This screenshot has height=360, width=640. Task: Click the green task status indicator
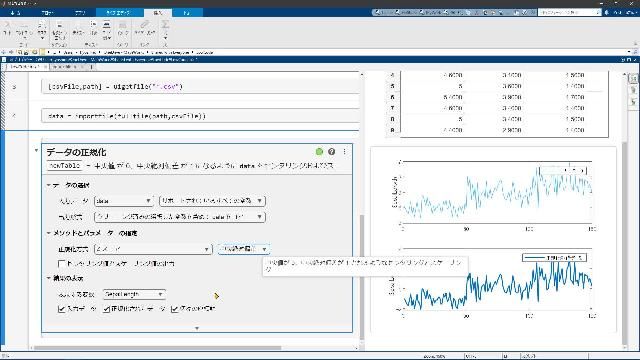pos(319,152)
